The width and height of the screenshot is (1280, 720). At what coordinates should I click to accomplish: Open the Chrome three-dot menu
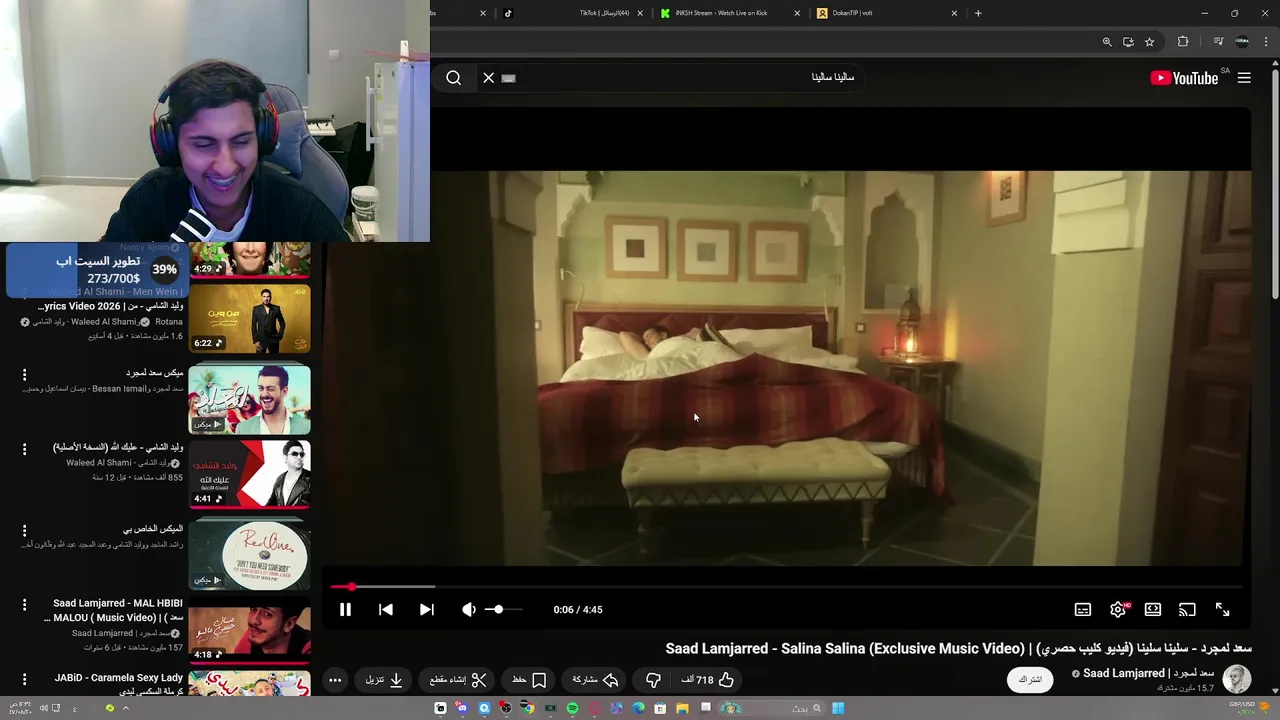[1267, 42]
